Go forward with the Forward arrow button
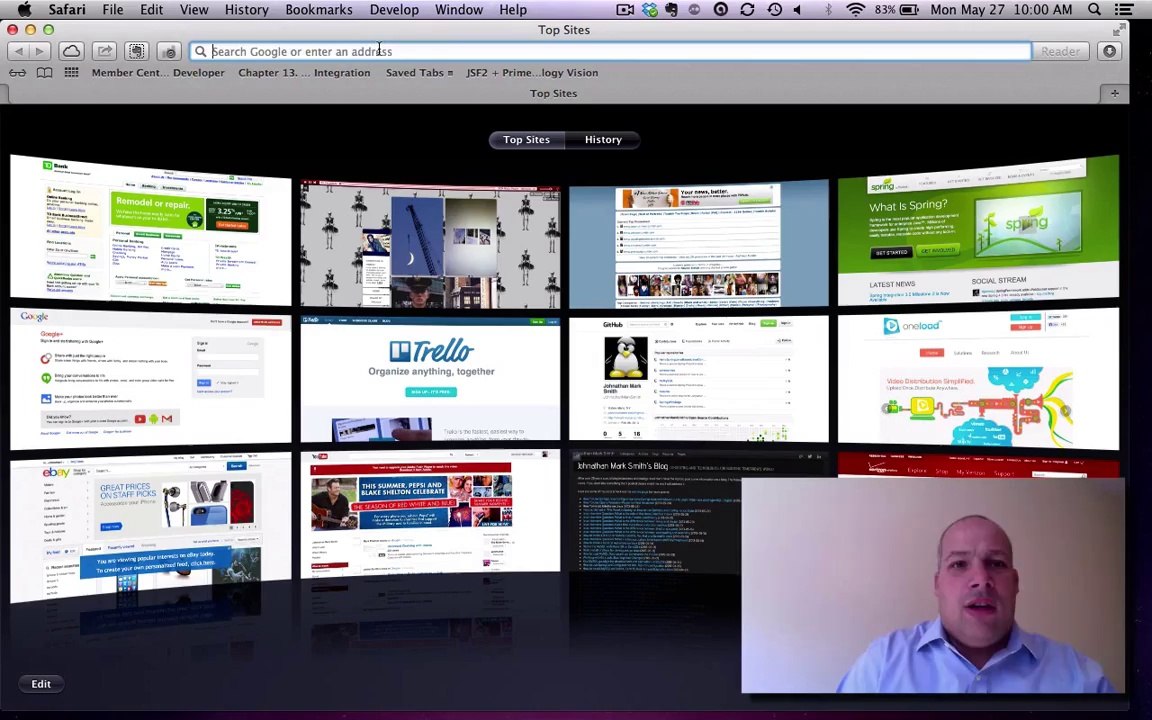The height and width of the screenshot is (720, 1152). (40, 51)
